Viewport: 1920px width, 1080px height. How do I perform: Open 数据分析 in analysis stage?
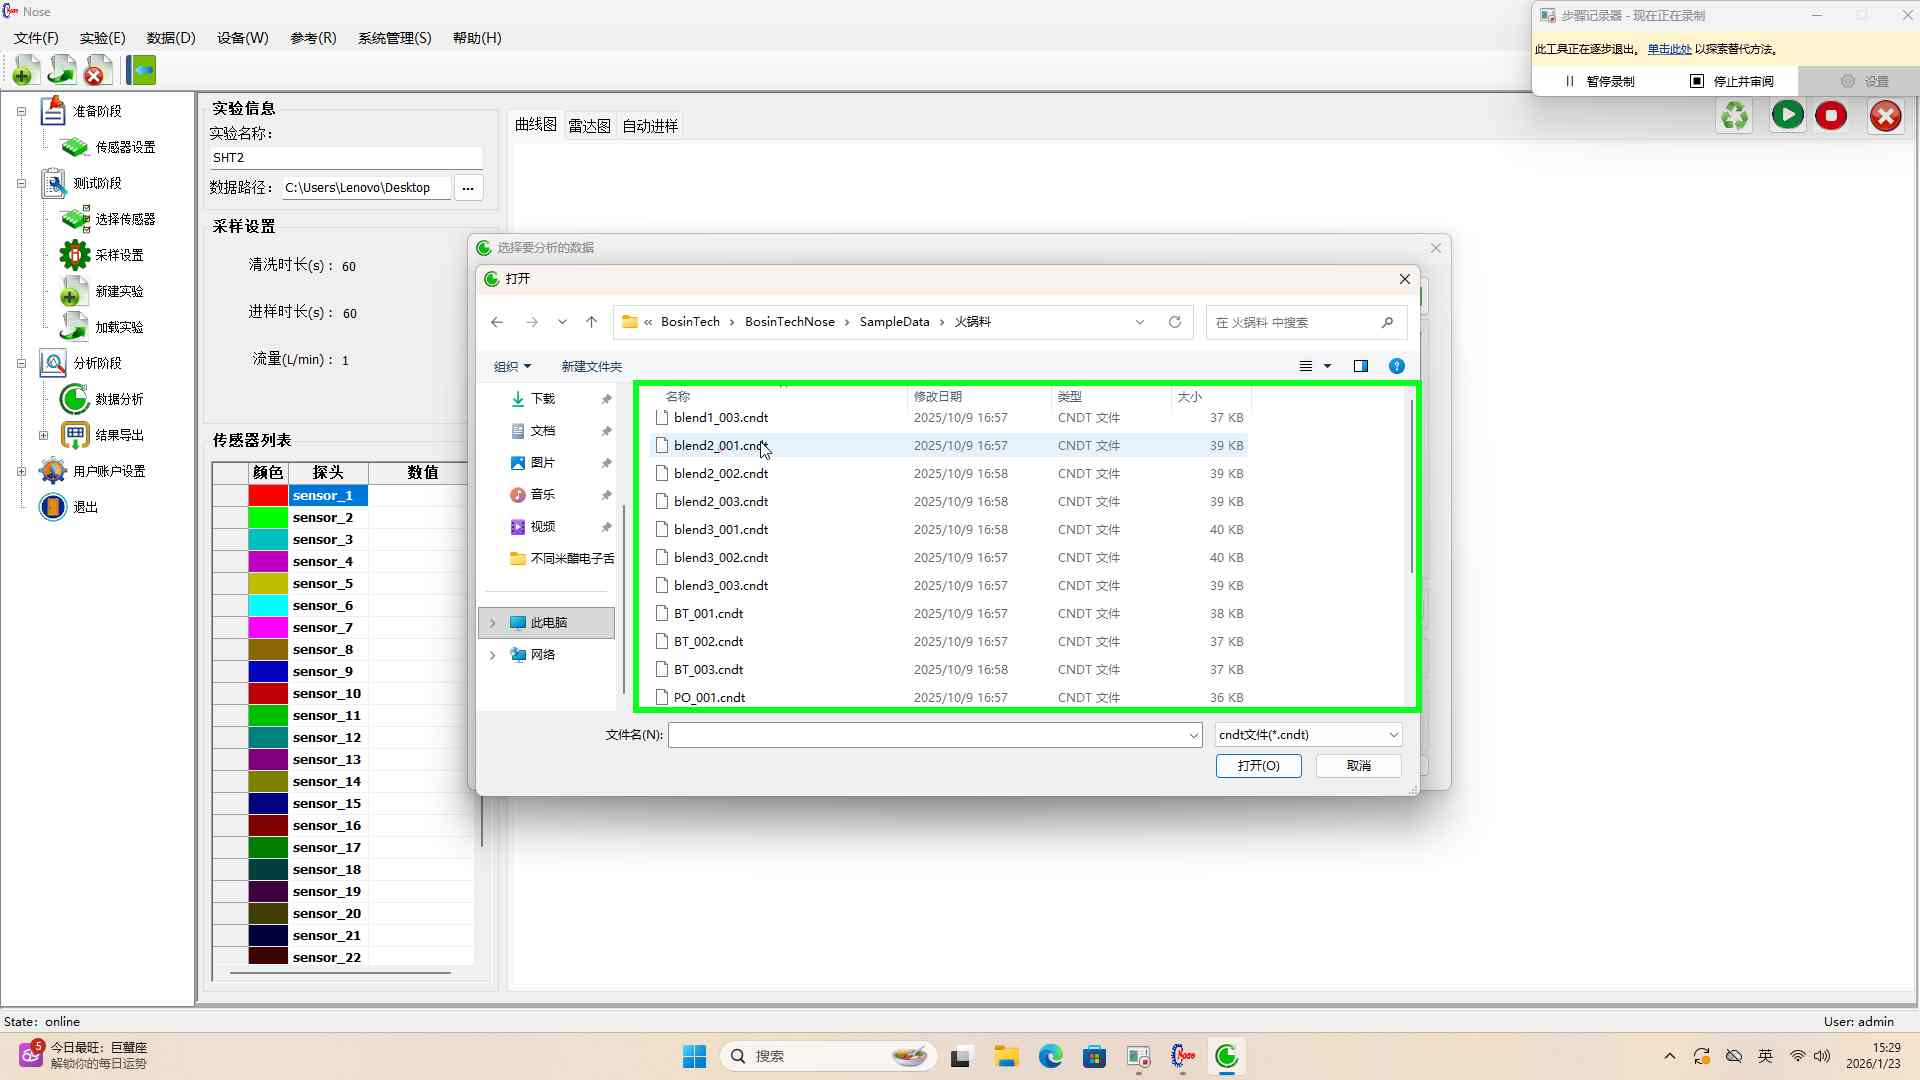pos(118,399)
